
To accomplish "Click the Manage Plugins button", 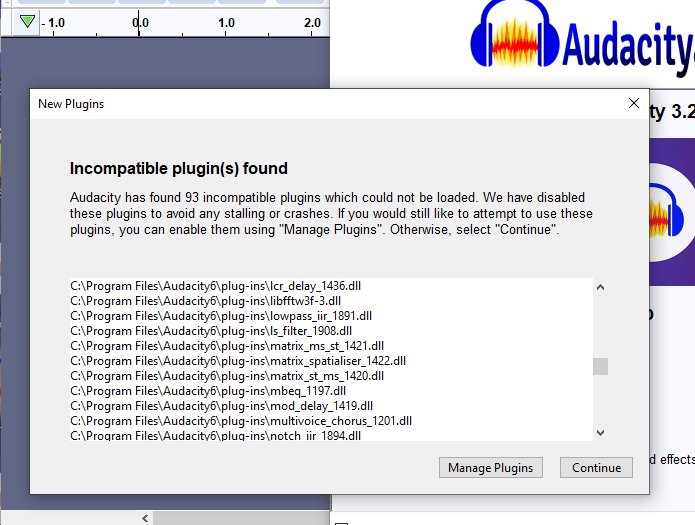I will 490,467.
